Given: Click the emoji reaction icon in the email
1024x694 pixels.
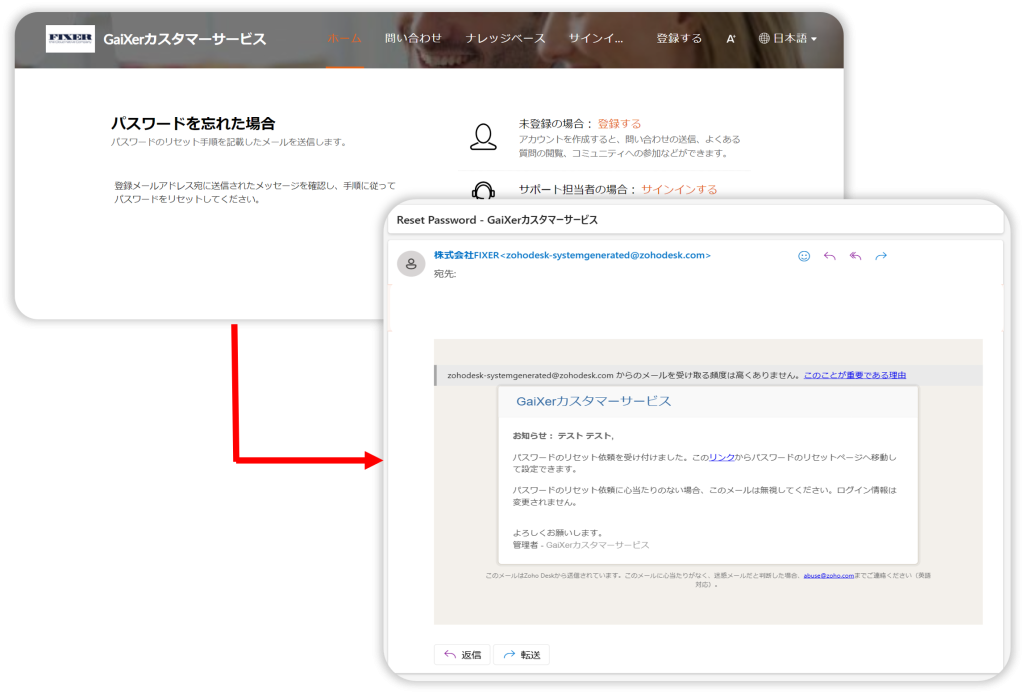Looking at the screenshot, I should pyautogui.click(x=804, y=256).
